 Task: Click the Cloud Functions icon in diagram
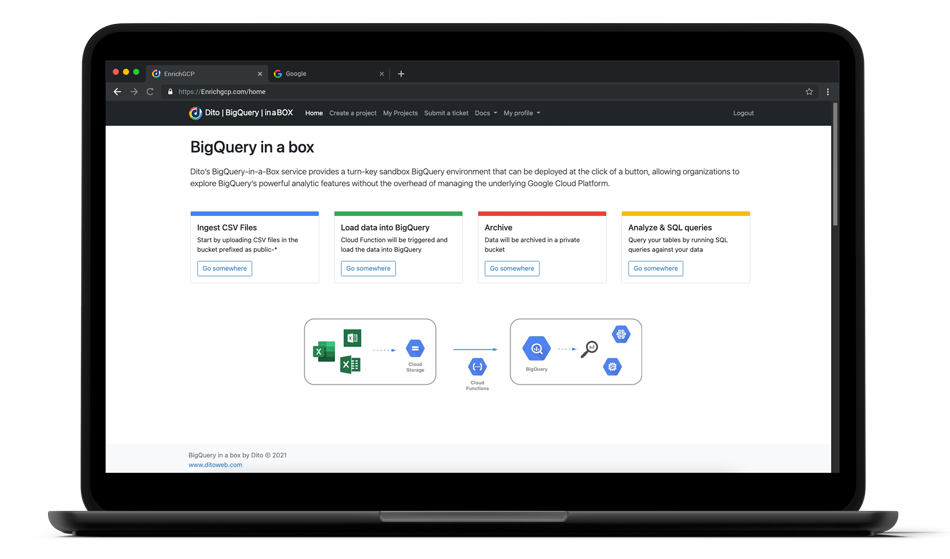(477, 366)
